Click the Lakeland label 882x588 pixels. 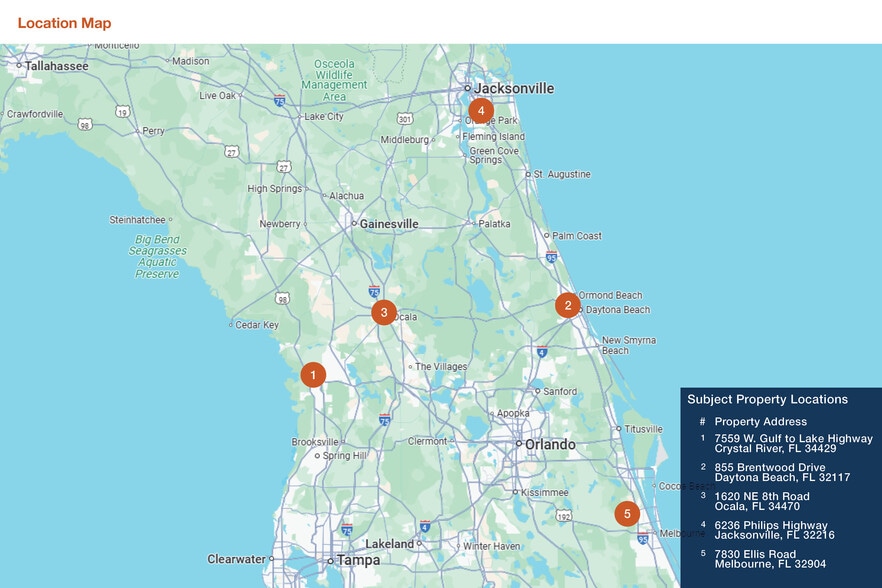pos(389,544)
